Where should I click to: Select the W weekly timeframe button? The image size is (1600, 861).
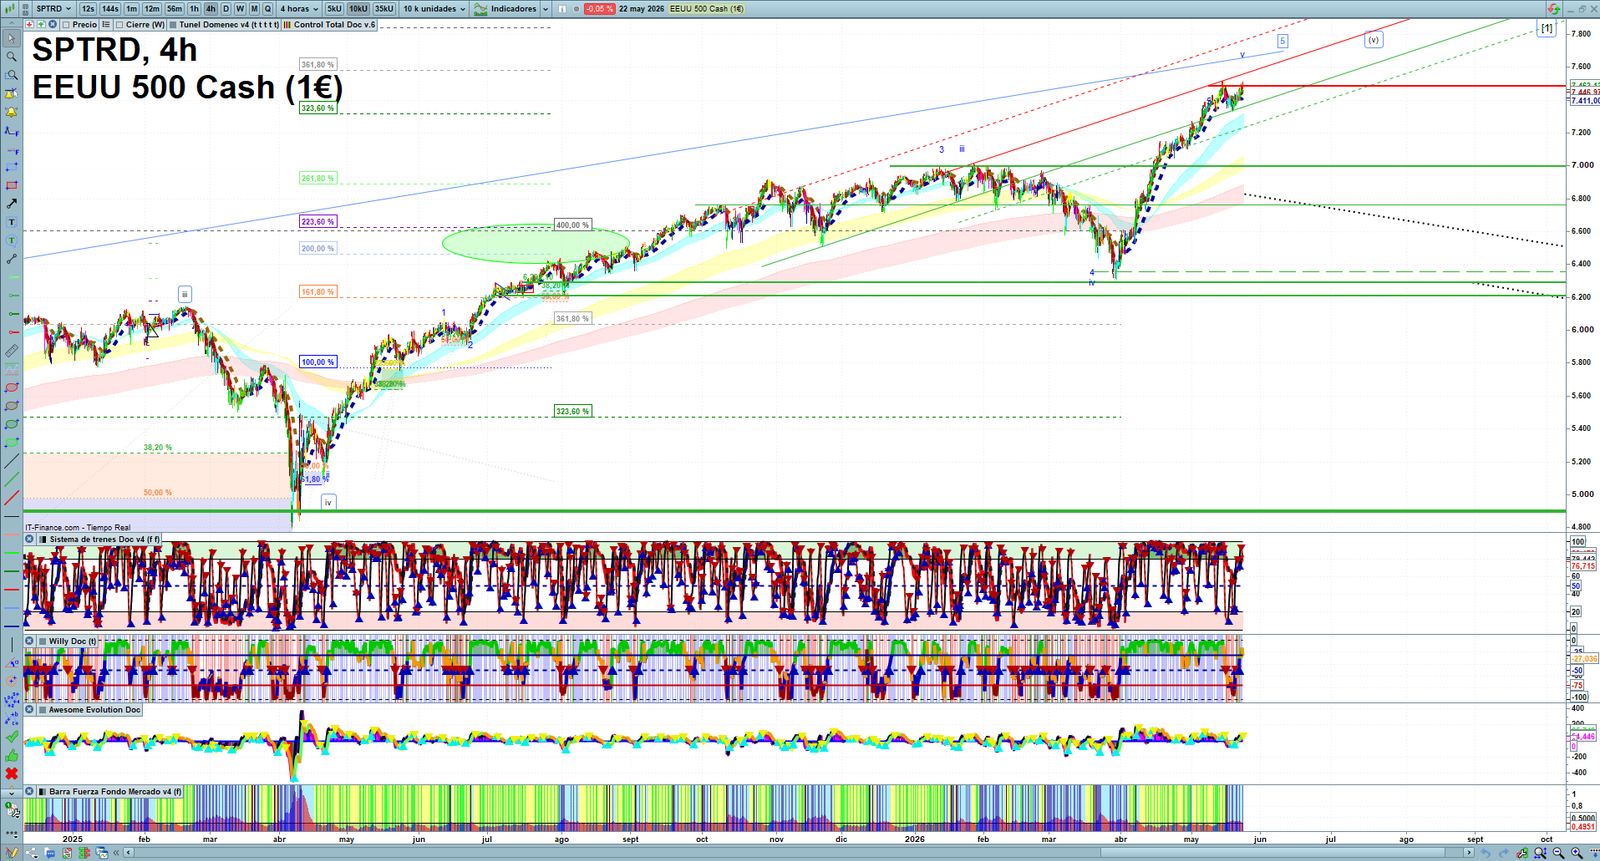click(x=240, y=9)
